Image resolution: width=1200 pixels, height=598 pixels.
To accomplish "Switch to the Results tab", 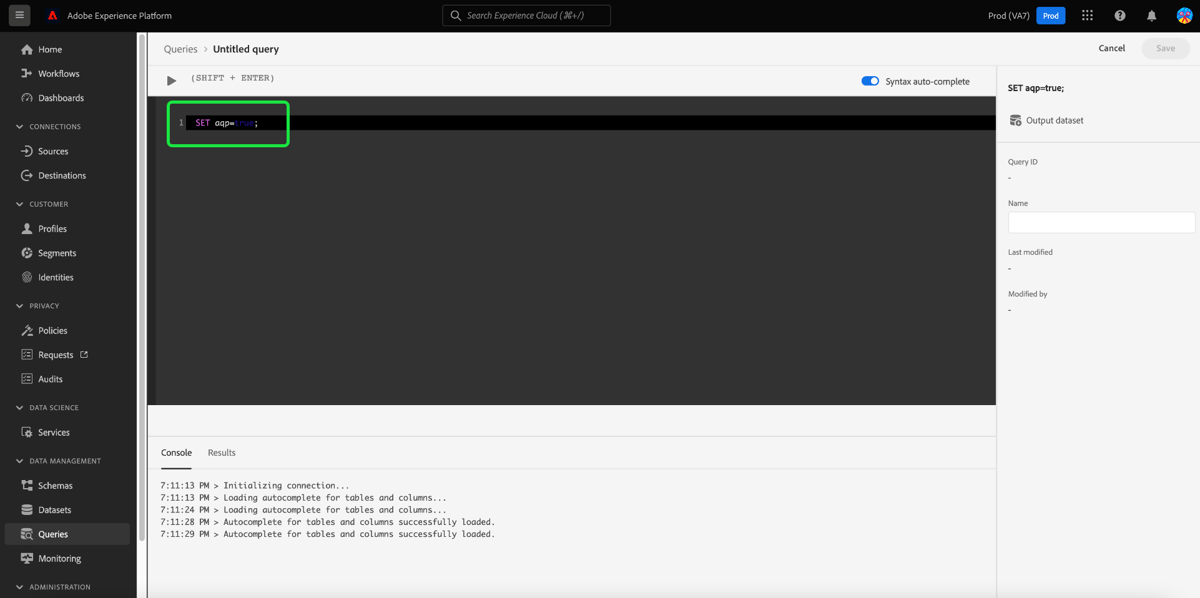I will [221, 452].
